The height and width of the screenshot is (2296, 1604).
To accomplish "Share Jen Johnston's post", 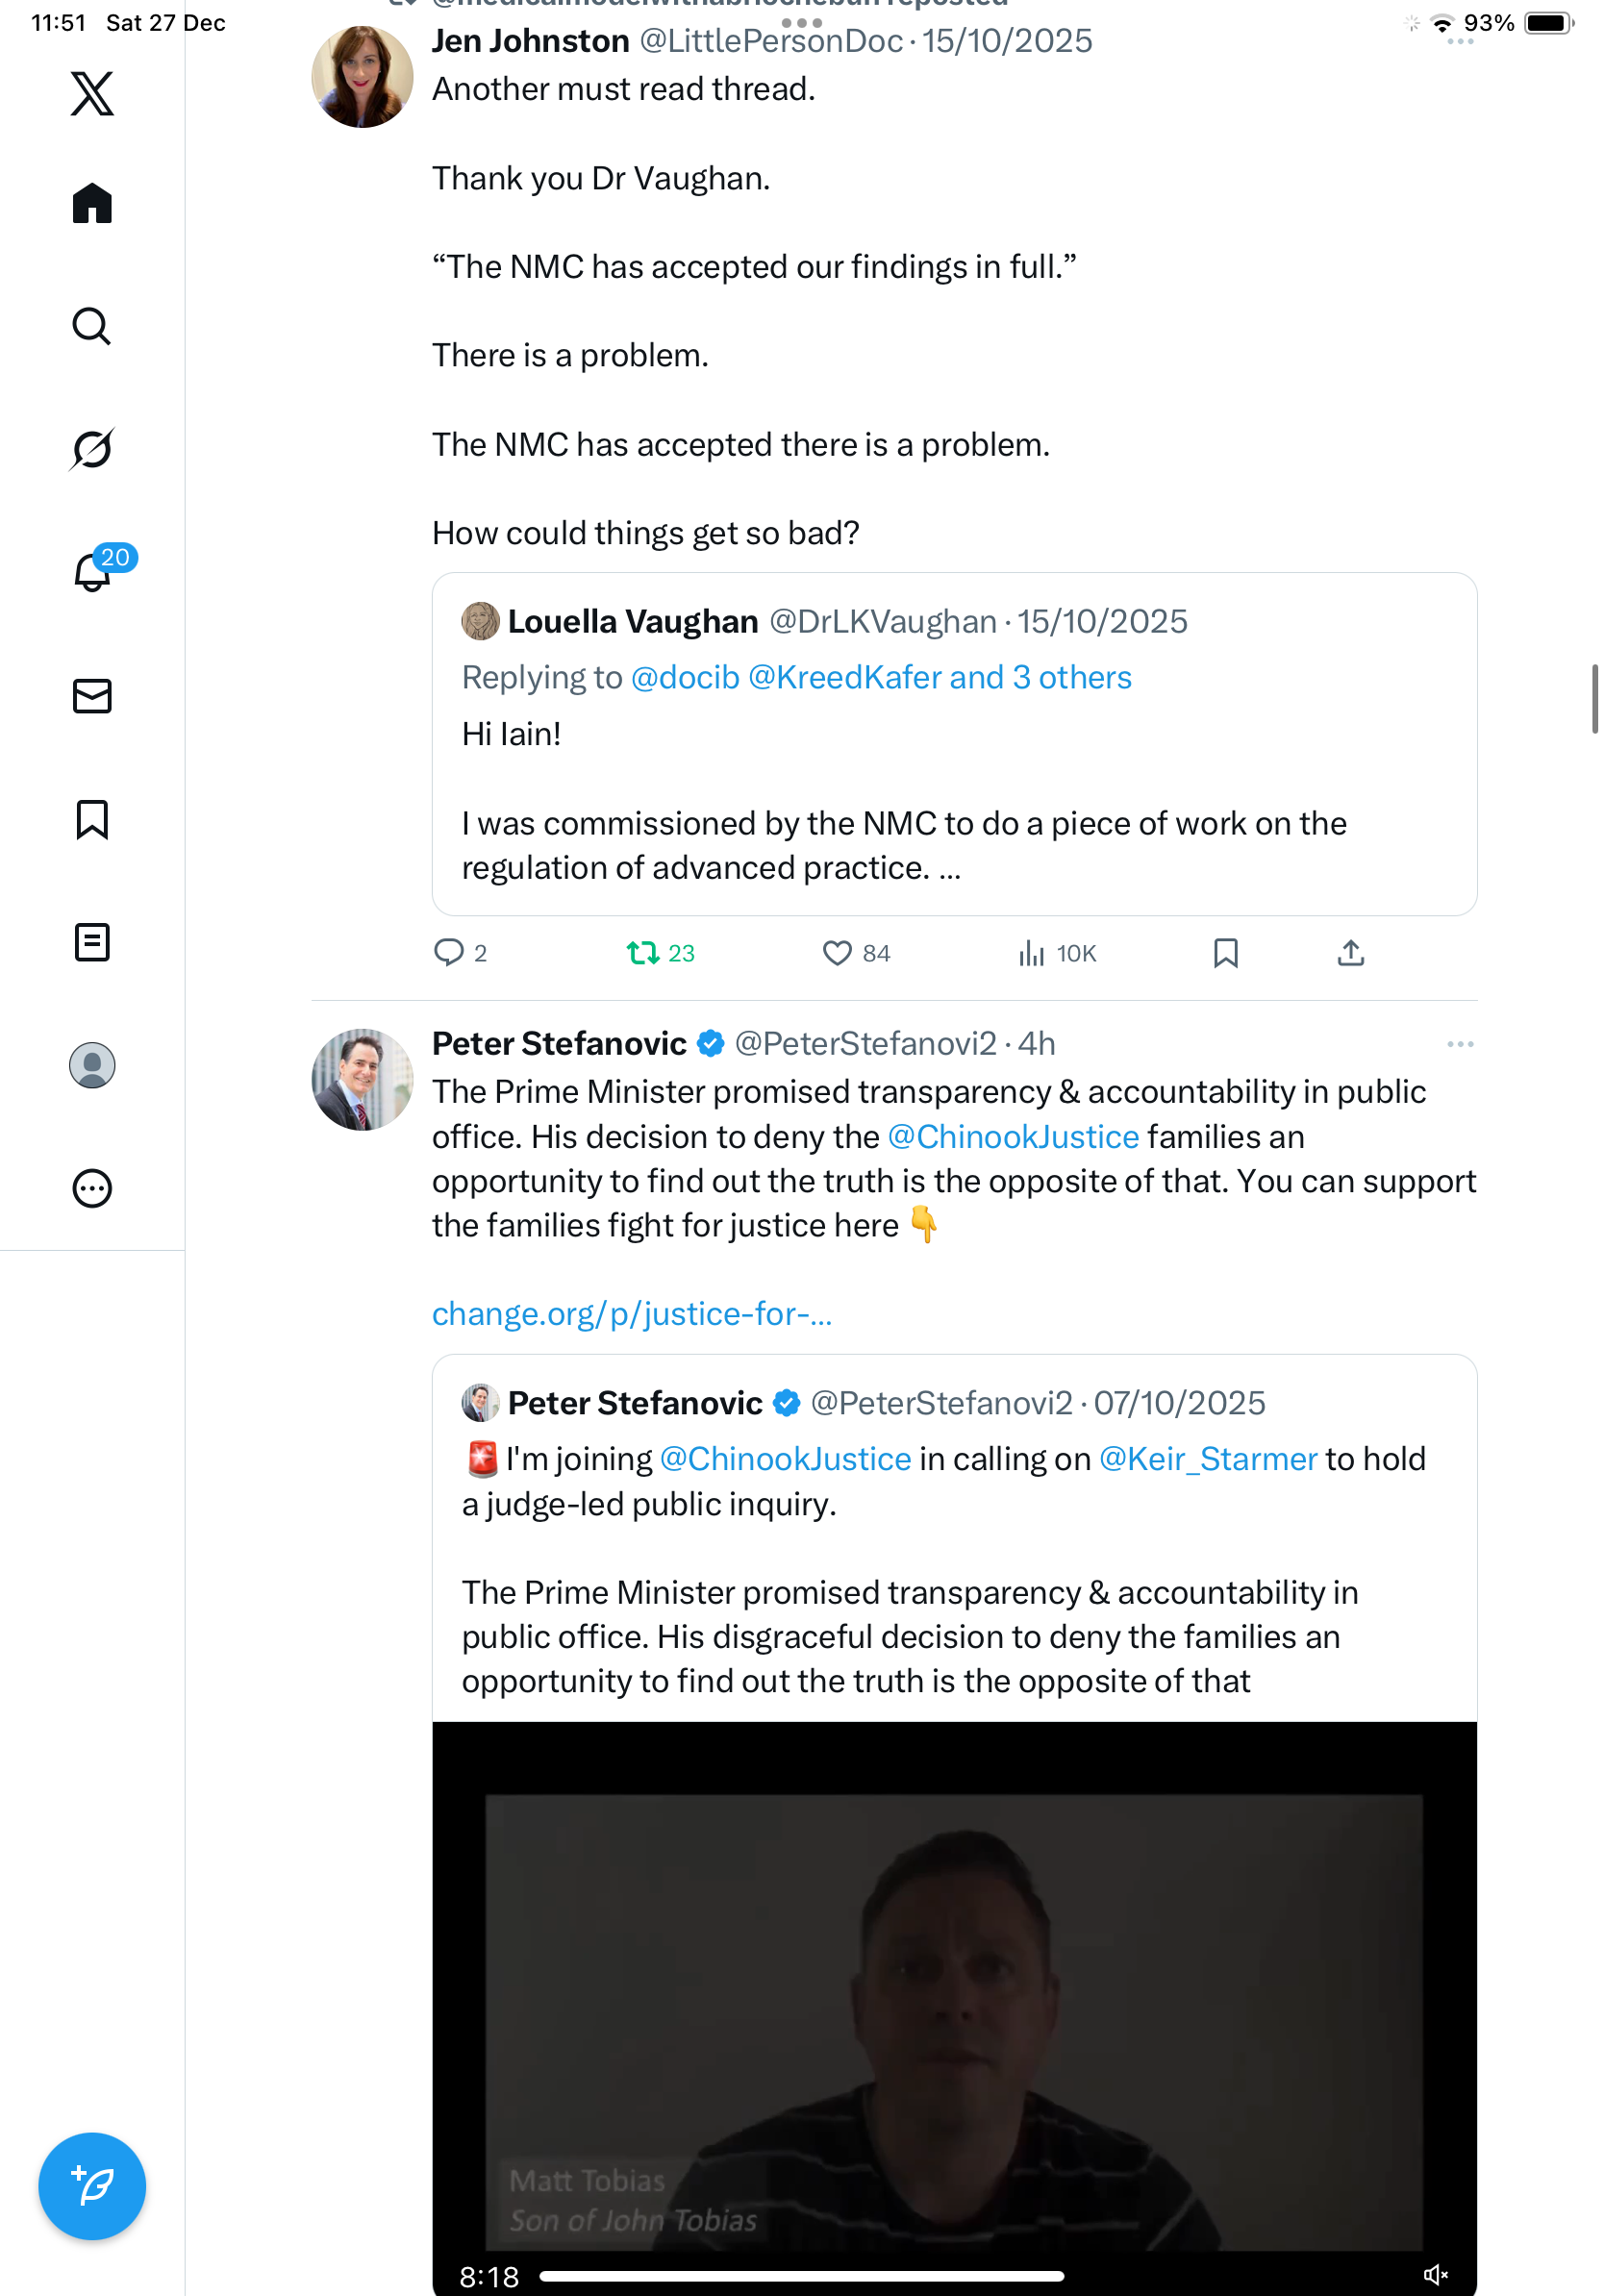I will 1350,953.
